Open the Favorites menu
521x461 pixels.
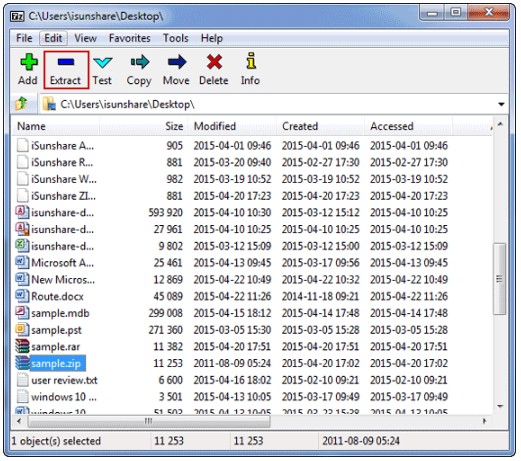(x=130, y=38)
